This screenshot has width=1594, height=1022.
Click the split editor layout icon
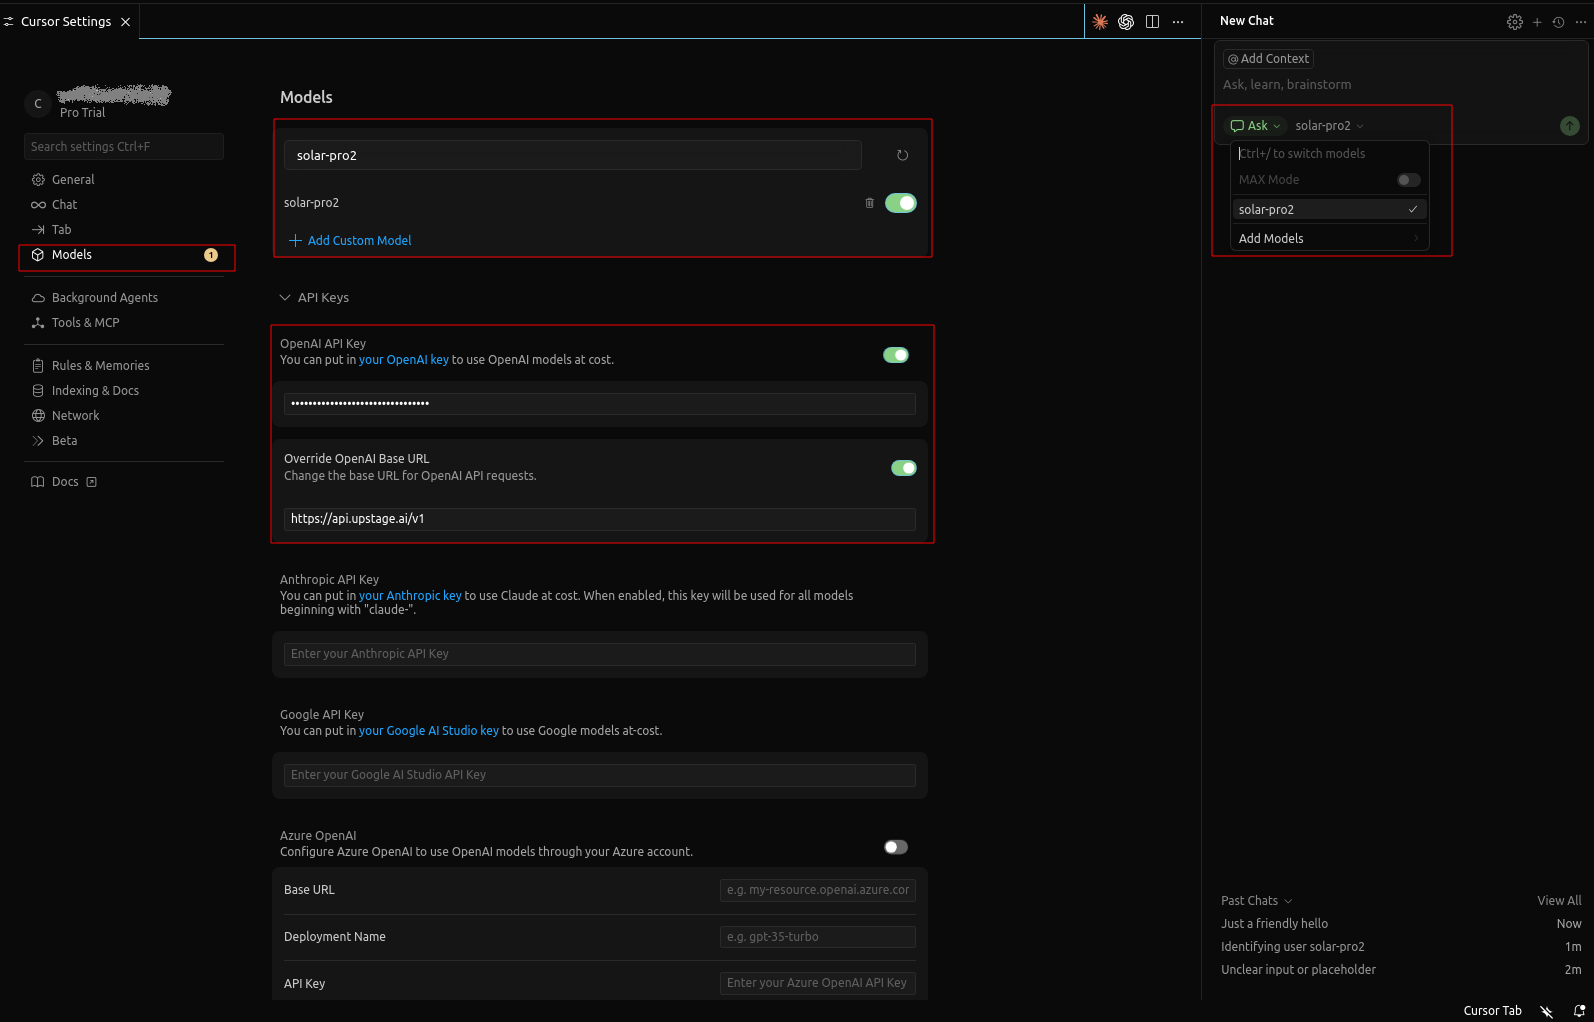(1152, 21)
